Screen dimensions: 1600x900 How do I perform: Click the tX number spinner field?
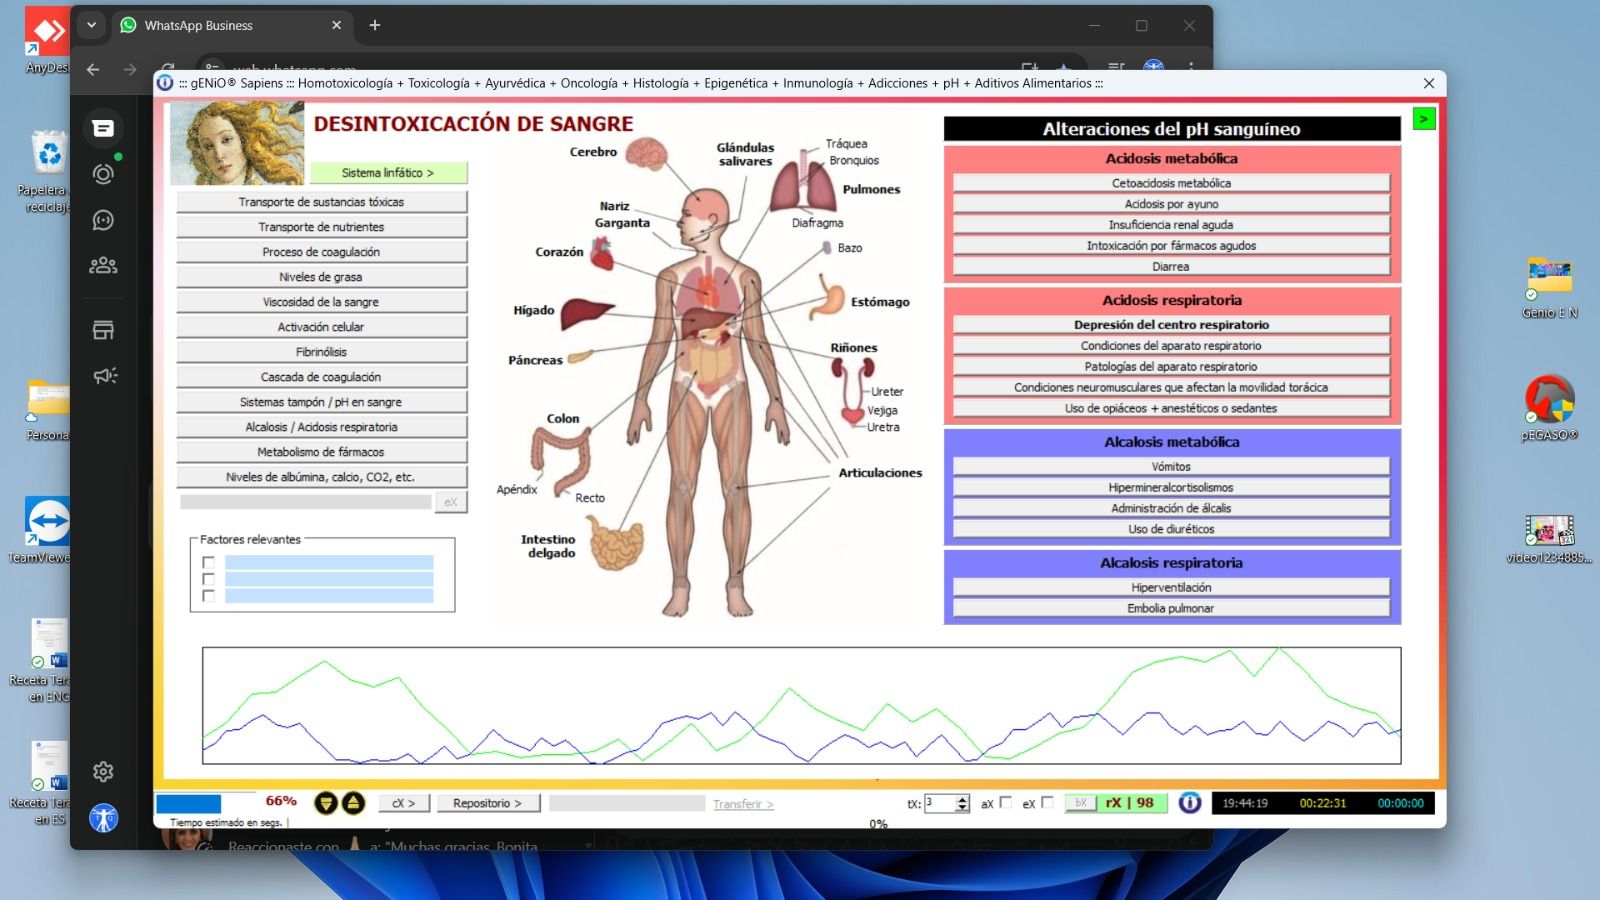(x=941, y=803)
